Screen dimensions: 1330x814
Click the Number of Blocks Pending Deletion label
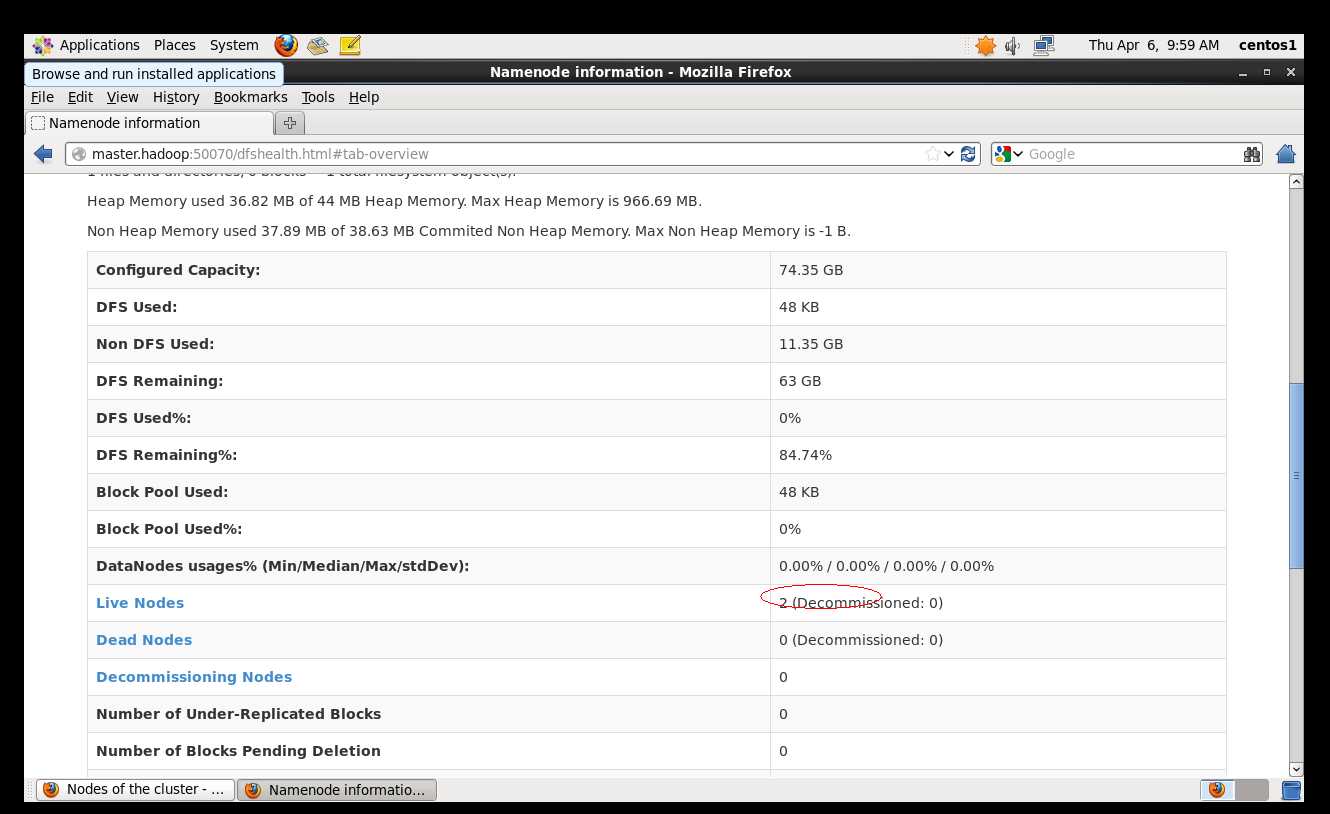[238, 751]
